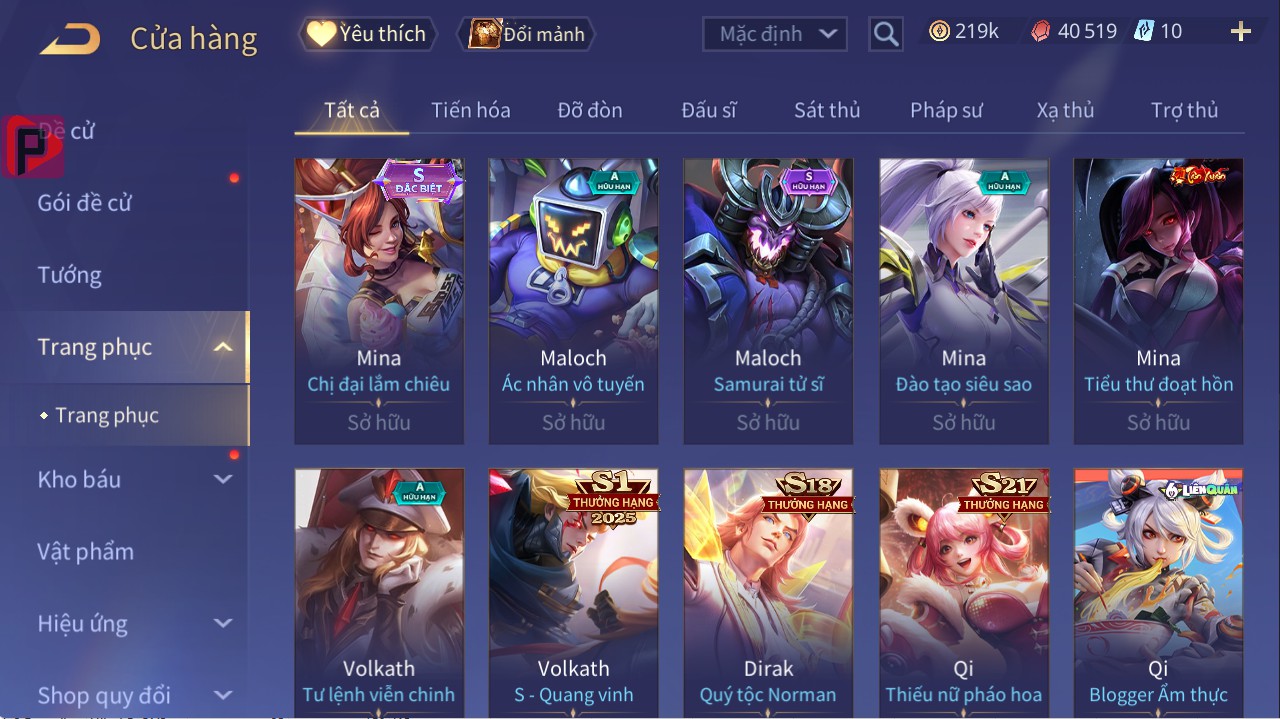Screen dimensions: 1280x719
Task: Tap the plus icon to add currency
Action: coord(1241,32)
